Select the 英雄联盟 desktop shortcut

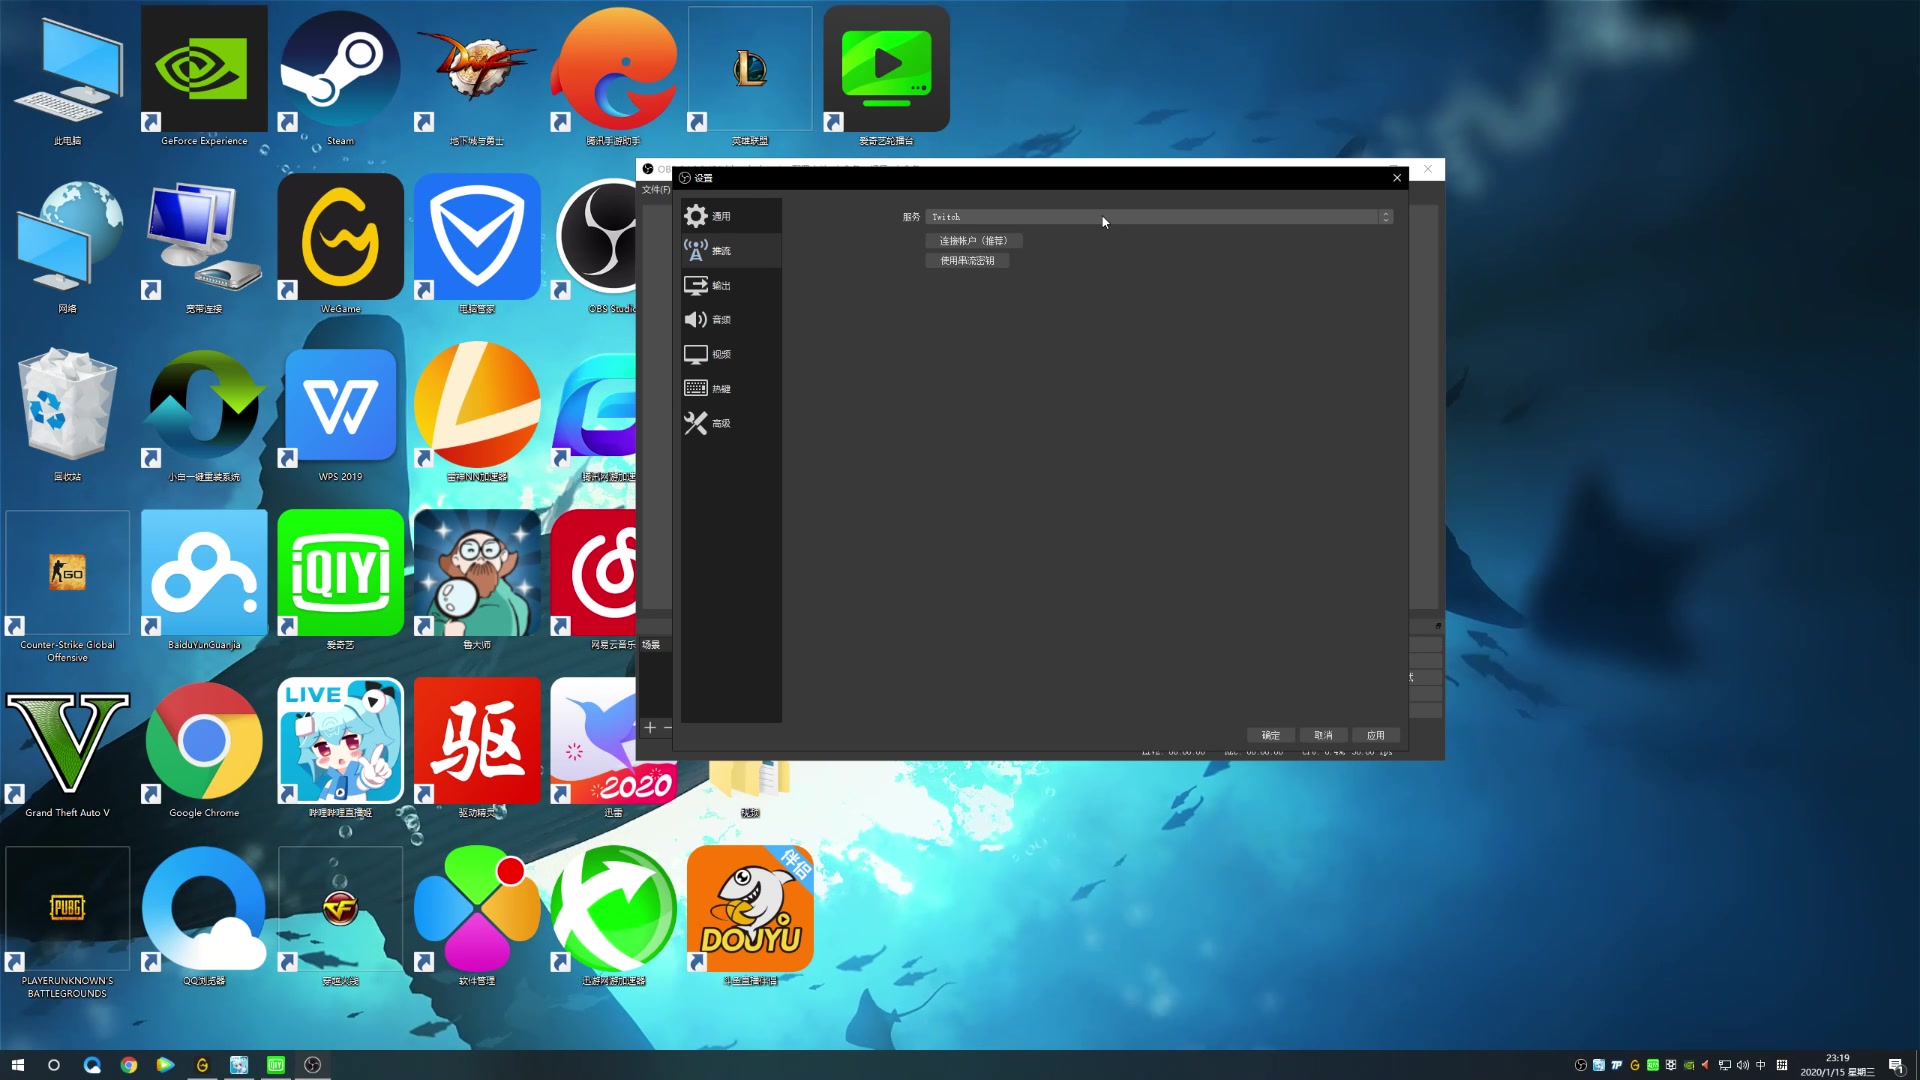click(750, 78)
